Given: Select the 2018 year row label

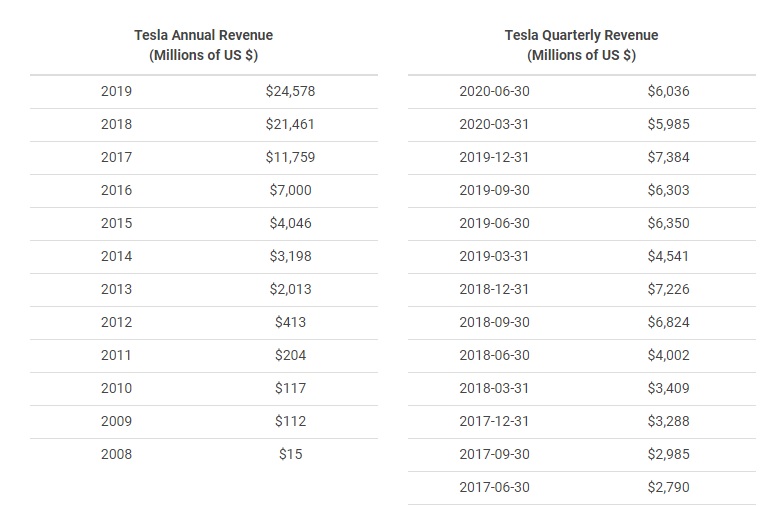Looking at the screenshot, I should (x=116, y=124).
